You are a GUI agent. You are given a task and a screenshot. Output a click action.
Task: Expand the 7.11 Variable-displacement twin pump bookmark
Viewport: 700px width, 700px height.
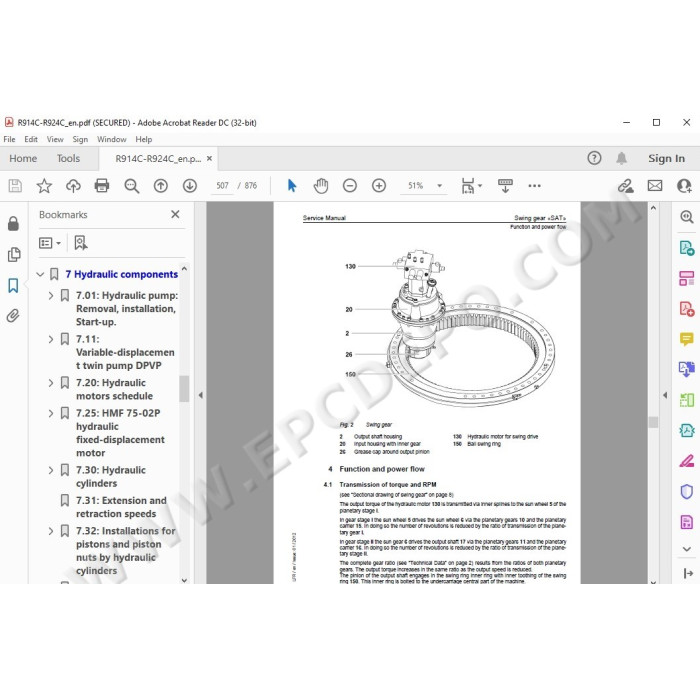point(51,339)
